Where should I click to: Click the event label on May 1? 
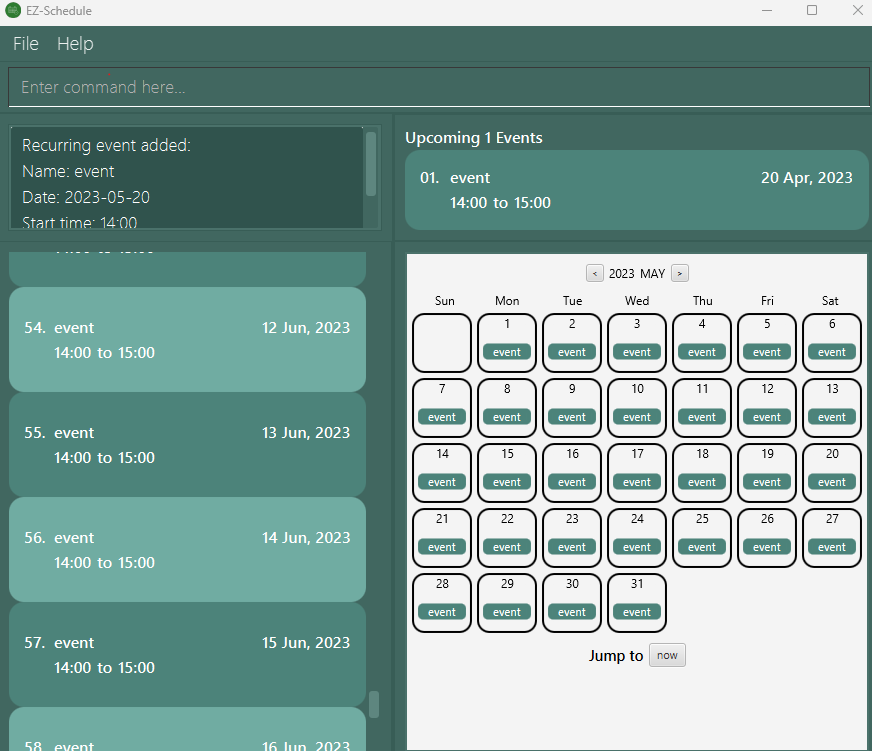[507, 352]
